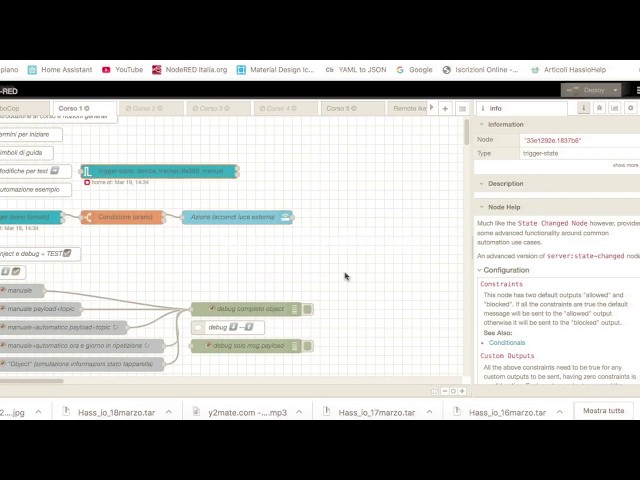Open the debug messages sidebar icon

coord(599,108)
